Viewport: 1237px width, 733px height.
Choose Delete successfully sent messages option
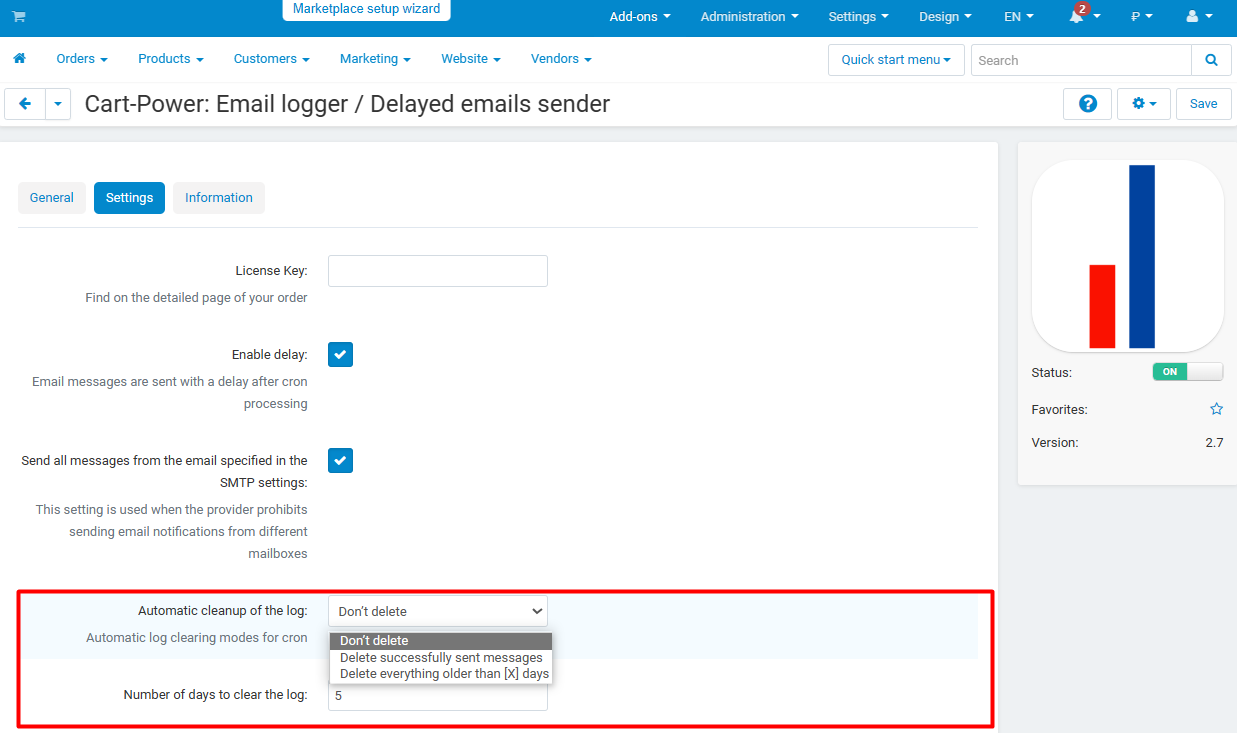coord(441,658)
